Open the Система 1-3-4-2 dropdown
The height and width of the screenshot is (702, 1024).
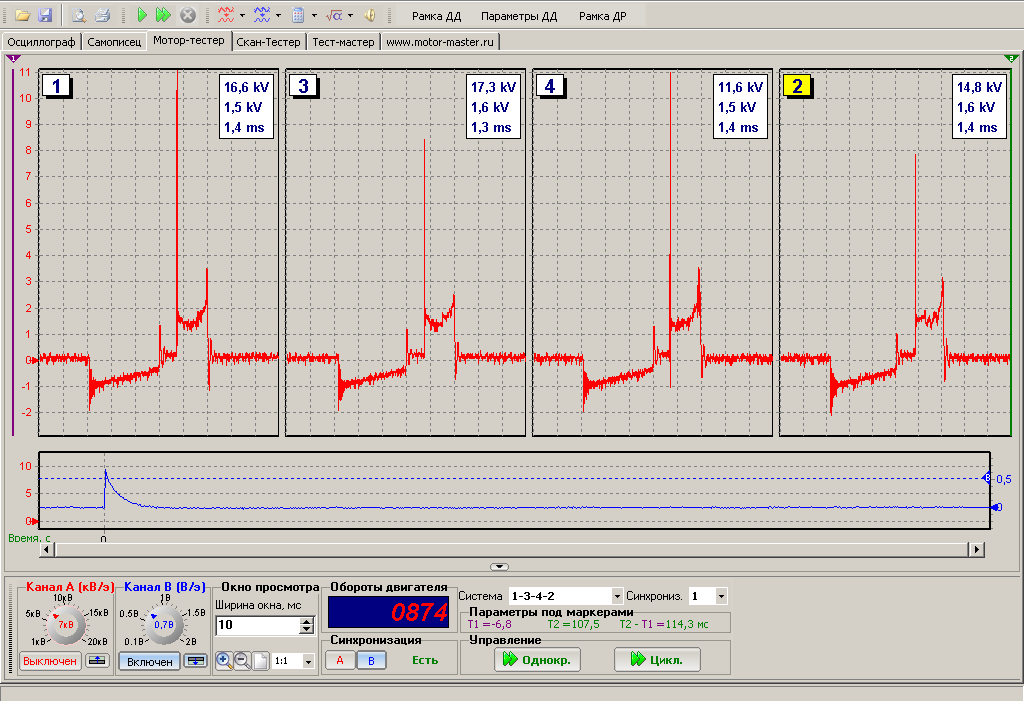tap(616, 596)
